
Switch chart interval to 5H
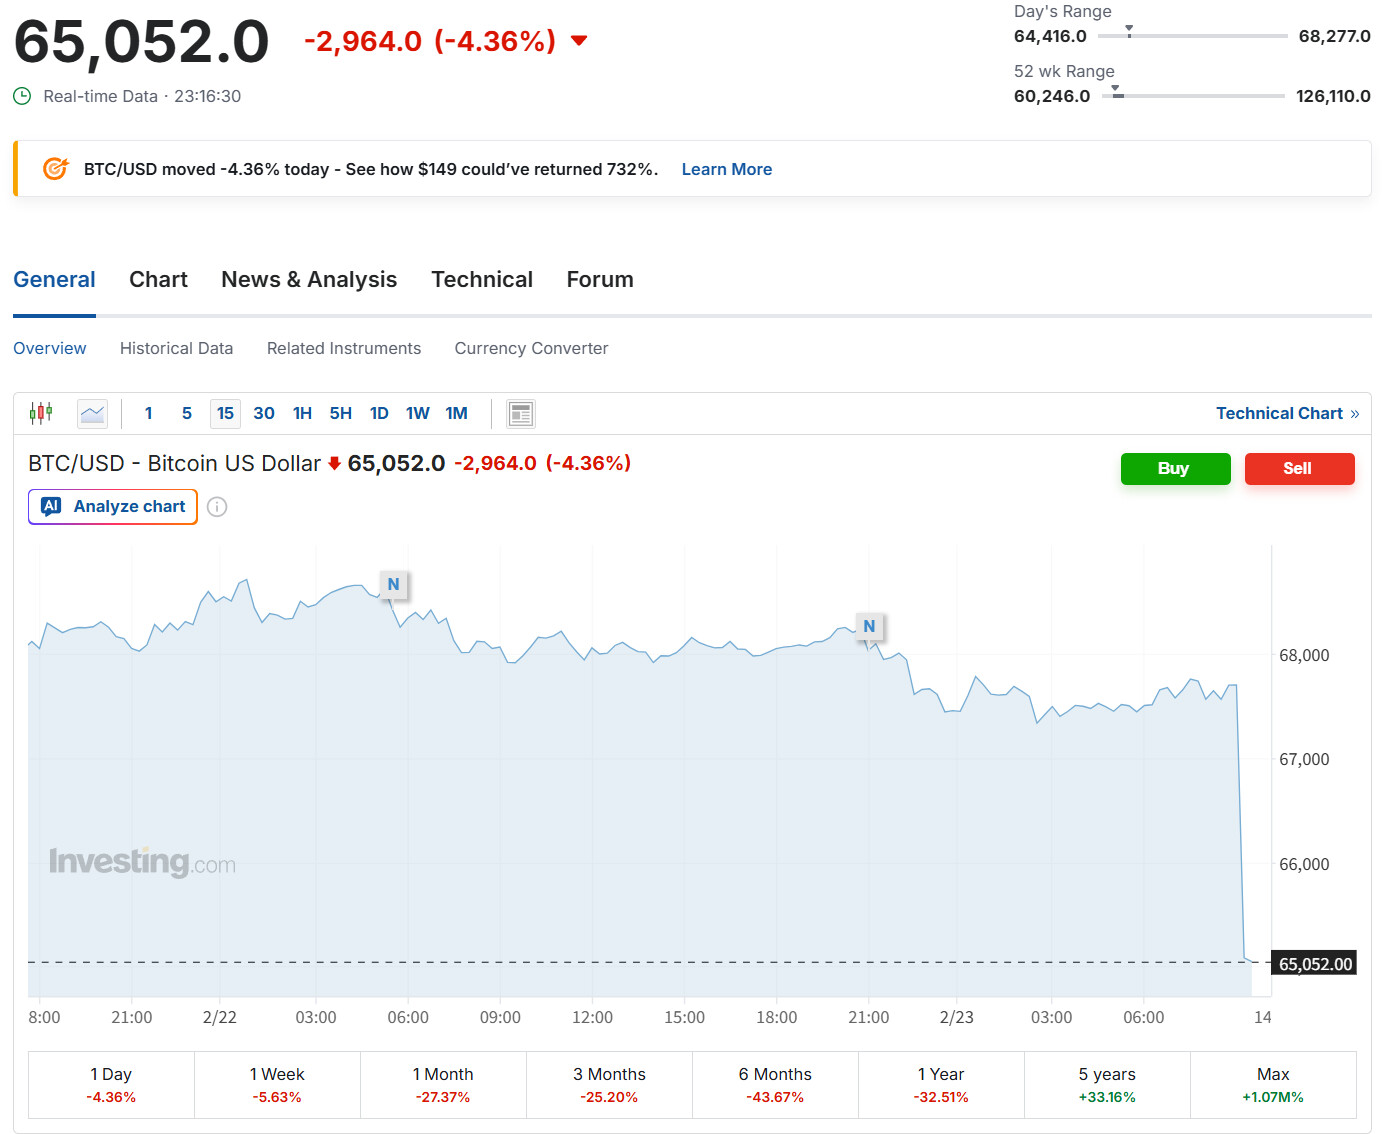pos(341,413)
